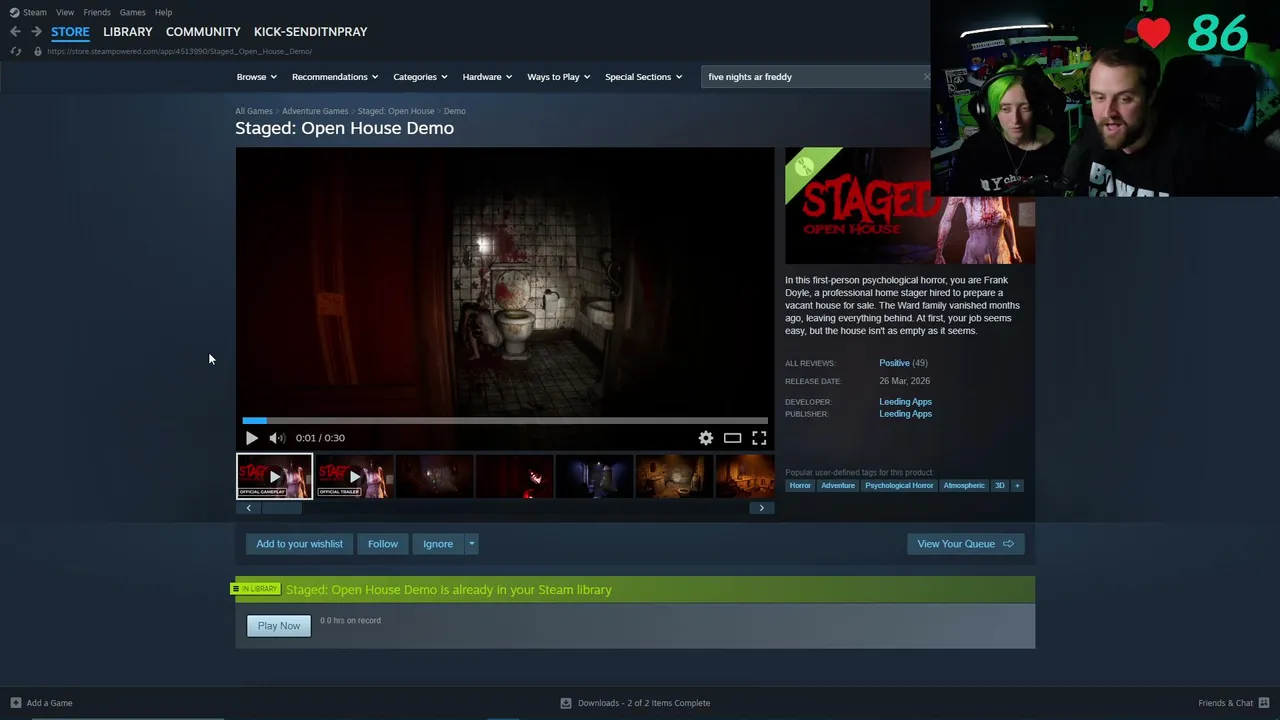This screenshot has height=720, width=1280.
Task: Seek along the trailer progress bar
Action: 505,421
